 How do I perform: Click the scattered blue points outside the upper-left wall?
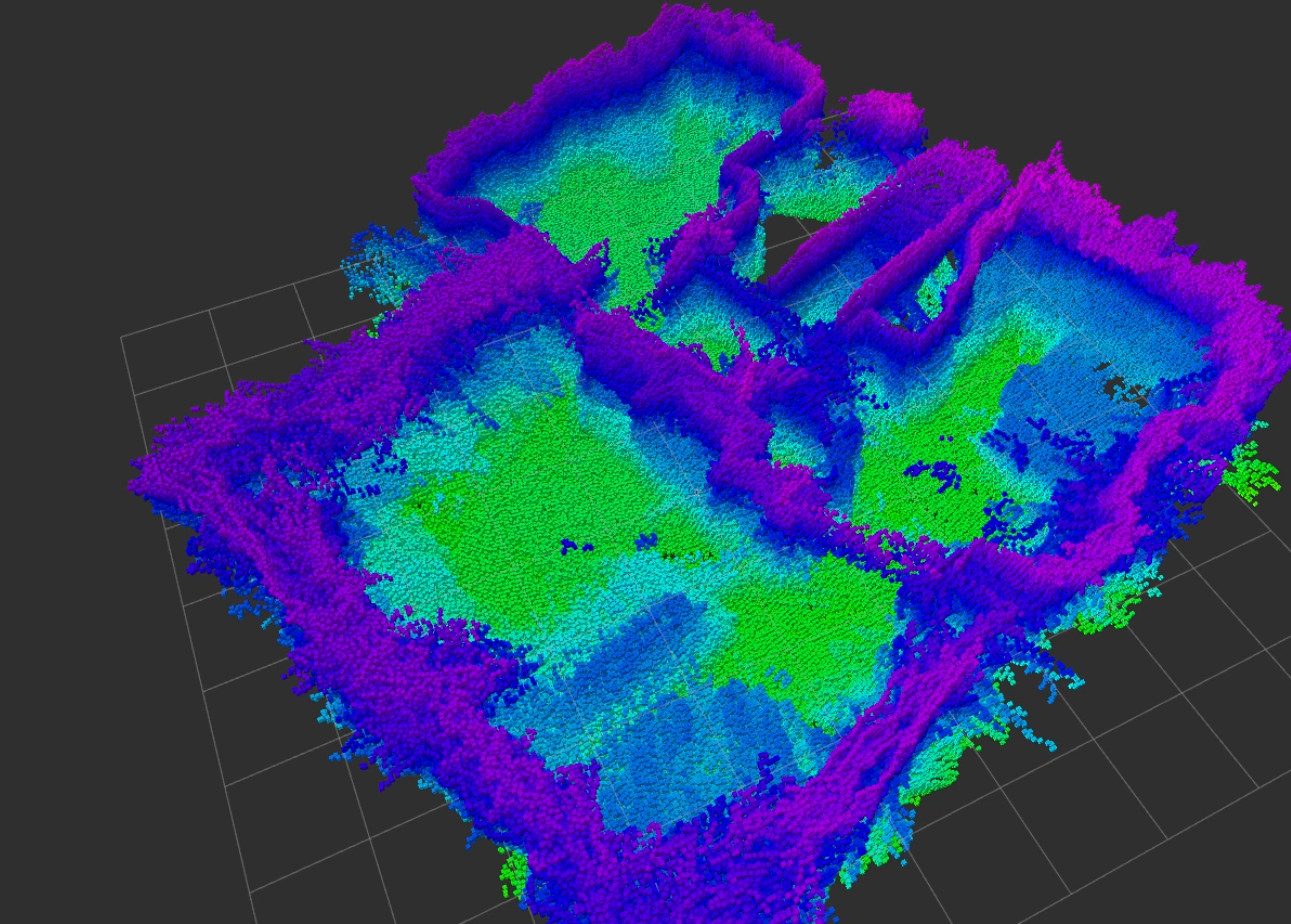[375, 260]
